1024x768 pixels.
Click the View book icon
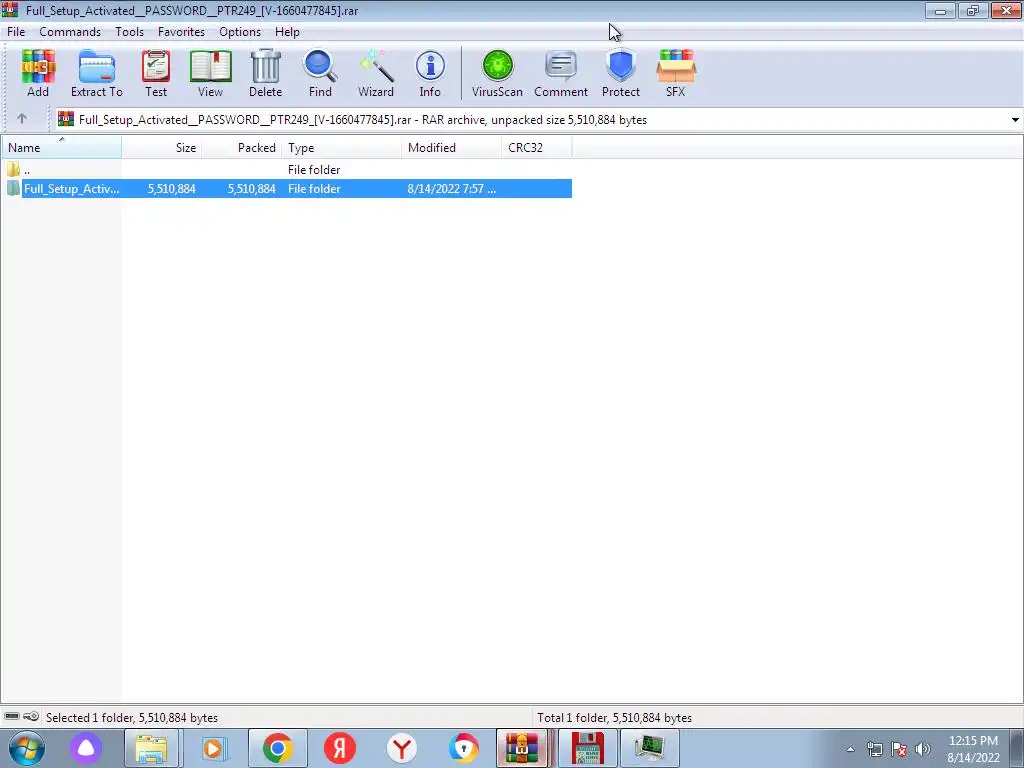[210, 73]
